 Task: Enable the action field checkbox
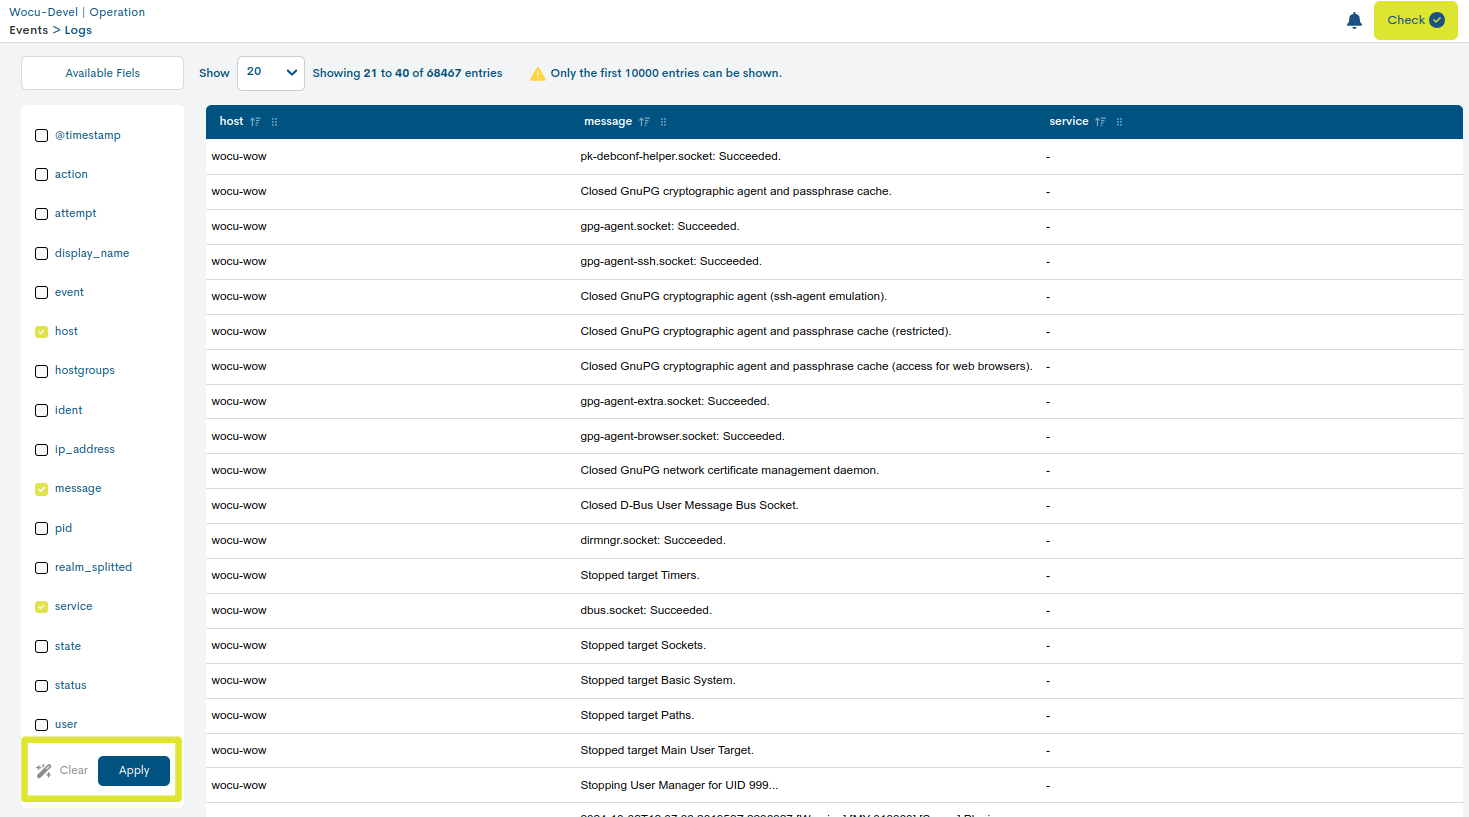click(x=41, y=174)
